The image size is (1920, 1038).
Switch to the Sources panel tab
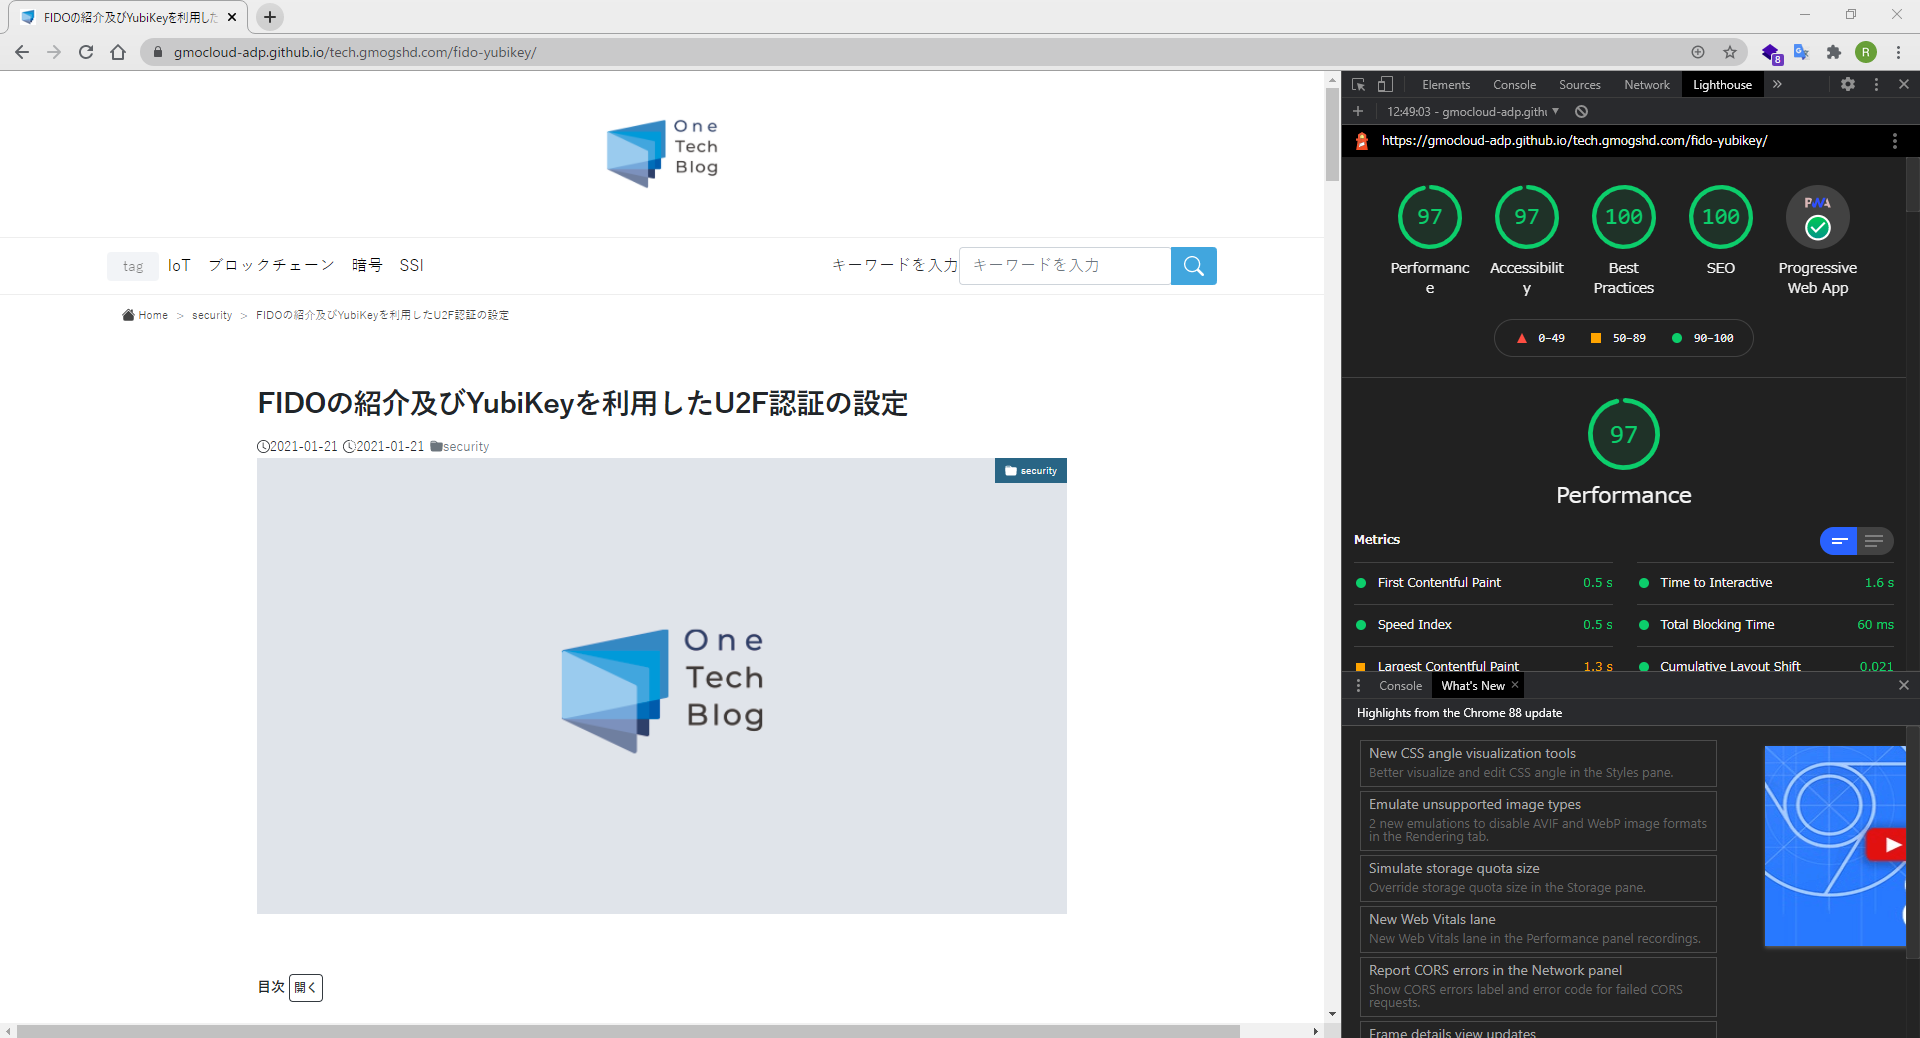coord(1579,85)
